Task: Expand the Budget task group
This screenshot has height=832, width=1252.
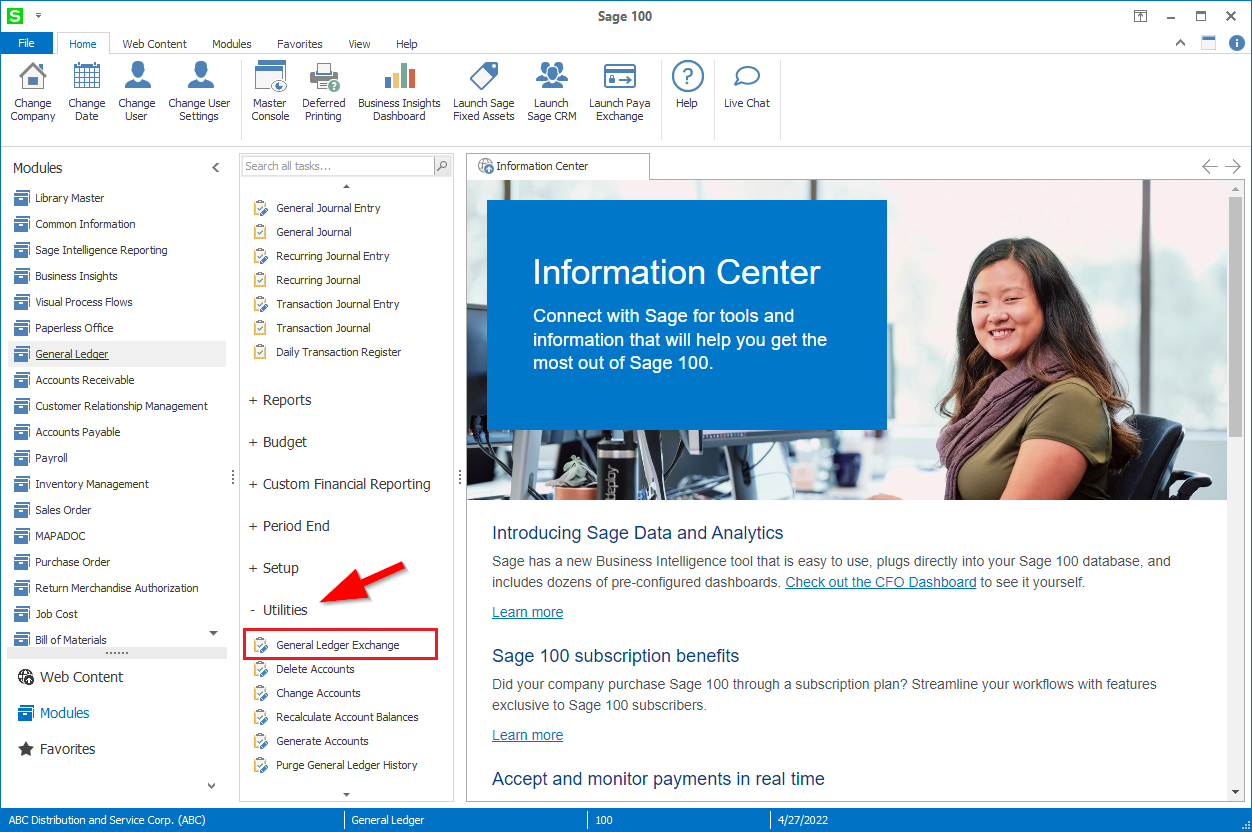Action: tap(278, 442)
